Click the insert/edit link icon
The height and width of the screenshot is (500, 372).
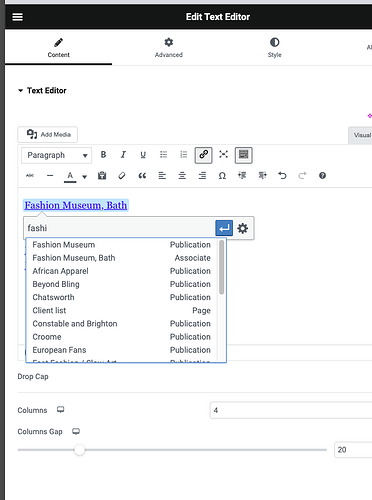[x=203, y=155]
